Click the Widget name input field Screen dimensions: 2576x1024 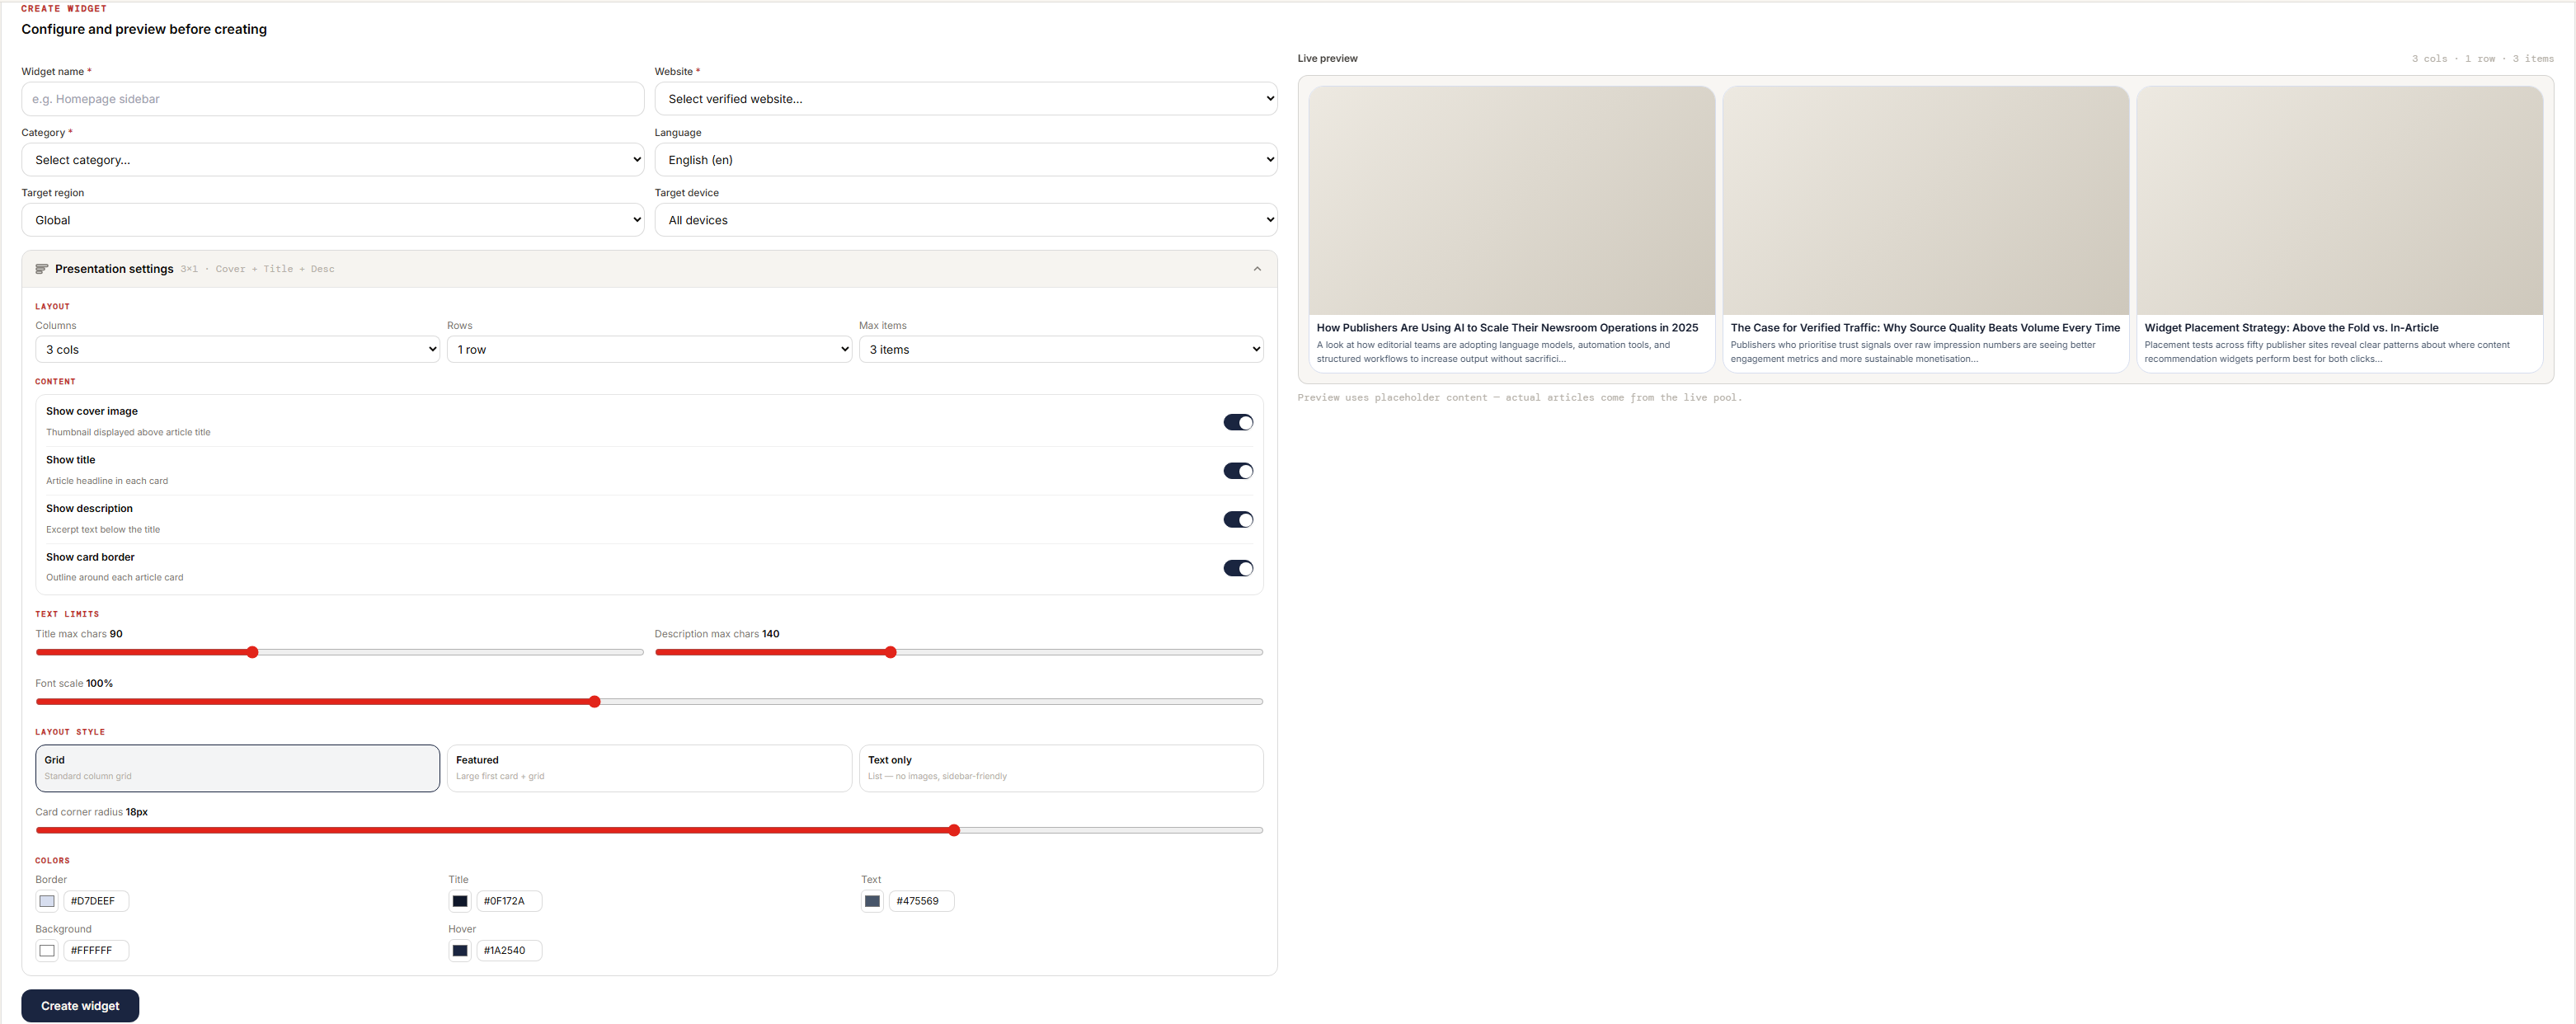pos(332,99)
